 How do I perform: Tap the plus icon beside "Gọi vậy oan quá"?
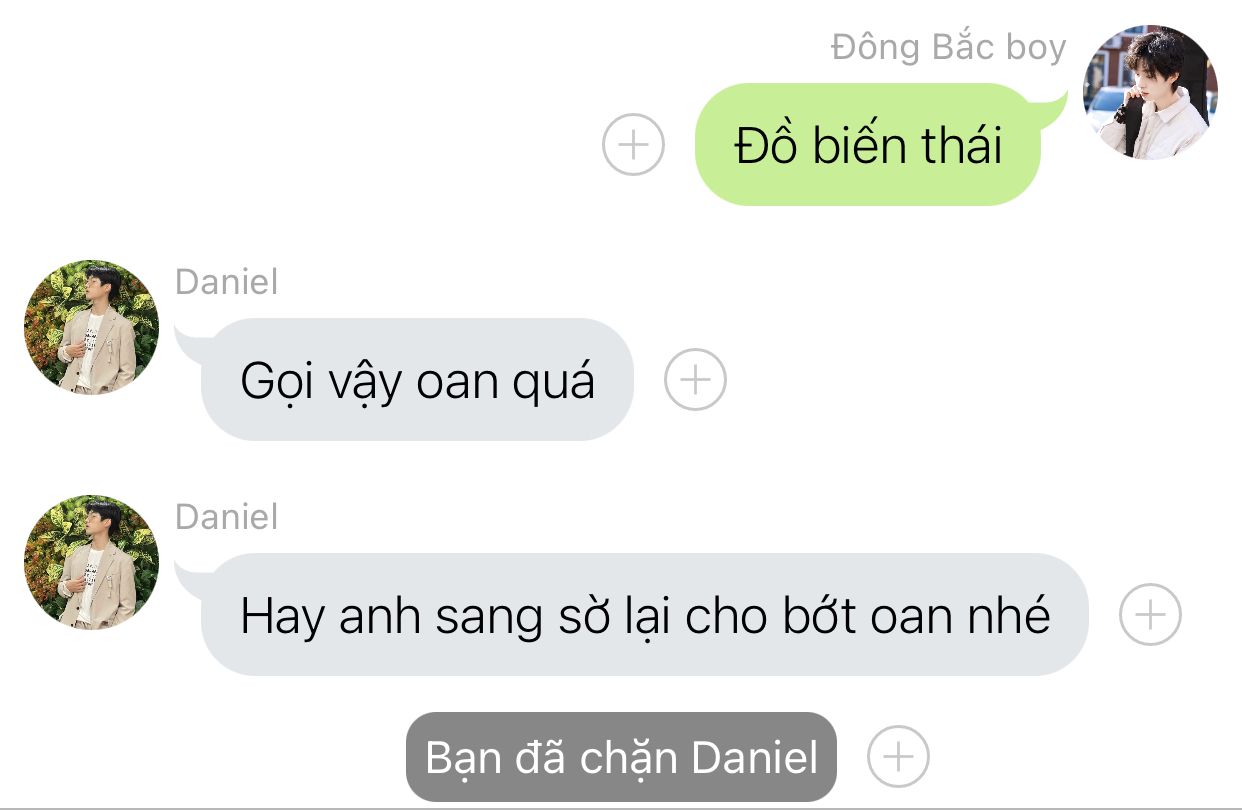[695, 380]
